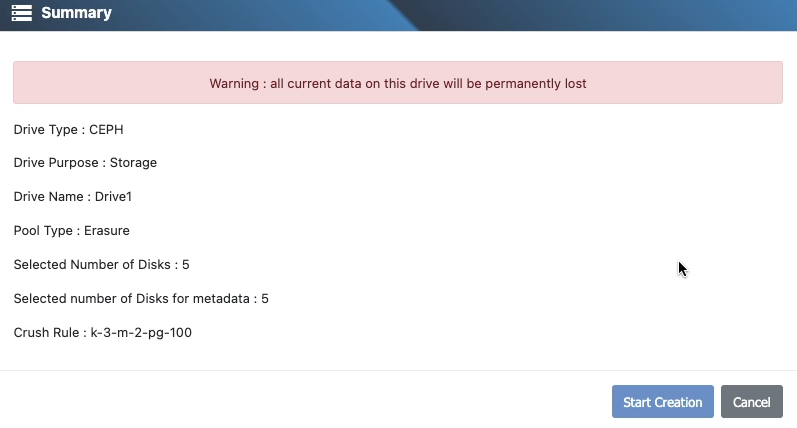The height and width of the screenshot is (428, 797).
Task: Click the permanent data loss warning banner
Action: tap(398, 83)
